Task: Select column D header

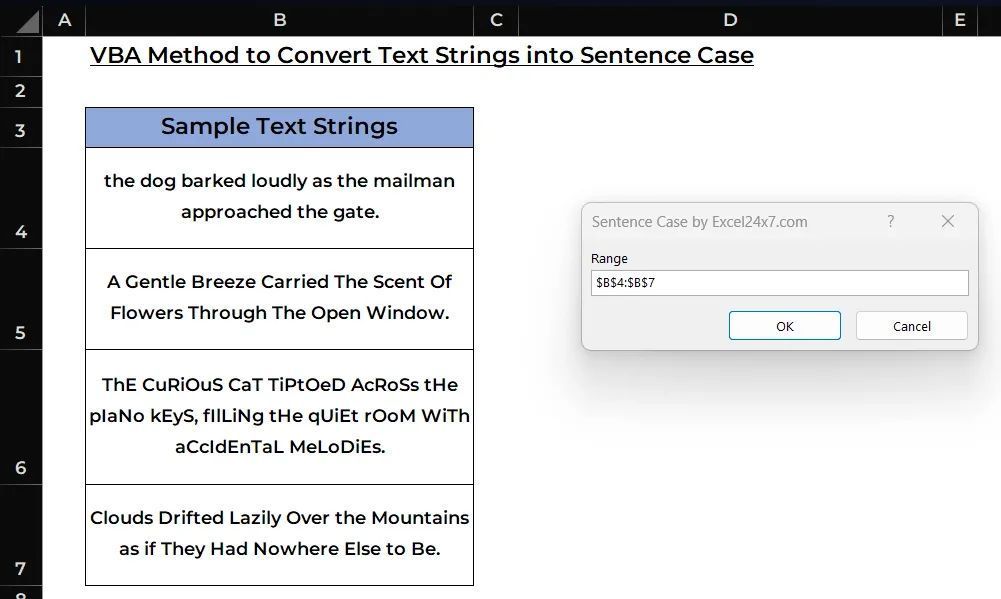Action: point(730,20)
